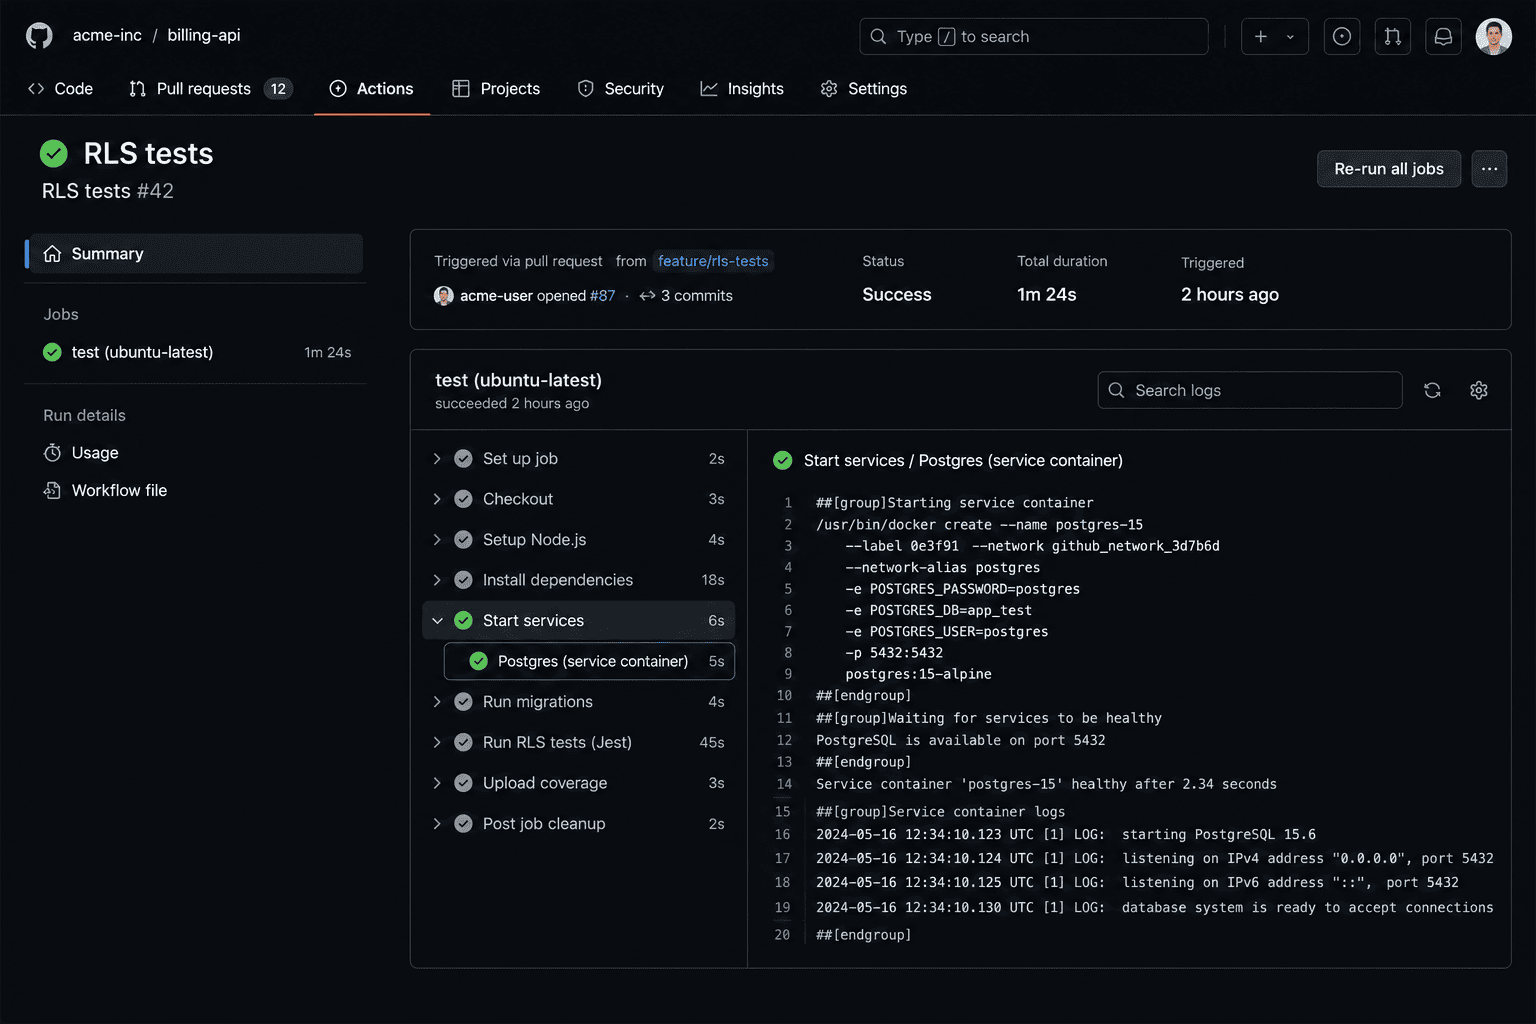The width and height of the screenshot is (1536, 1024).
Task: Click the plus create-new button
Action: (1261, 36)
